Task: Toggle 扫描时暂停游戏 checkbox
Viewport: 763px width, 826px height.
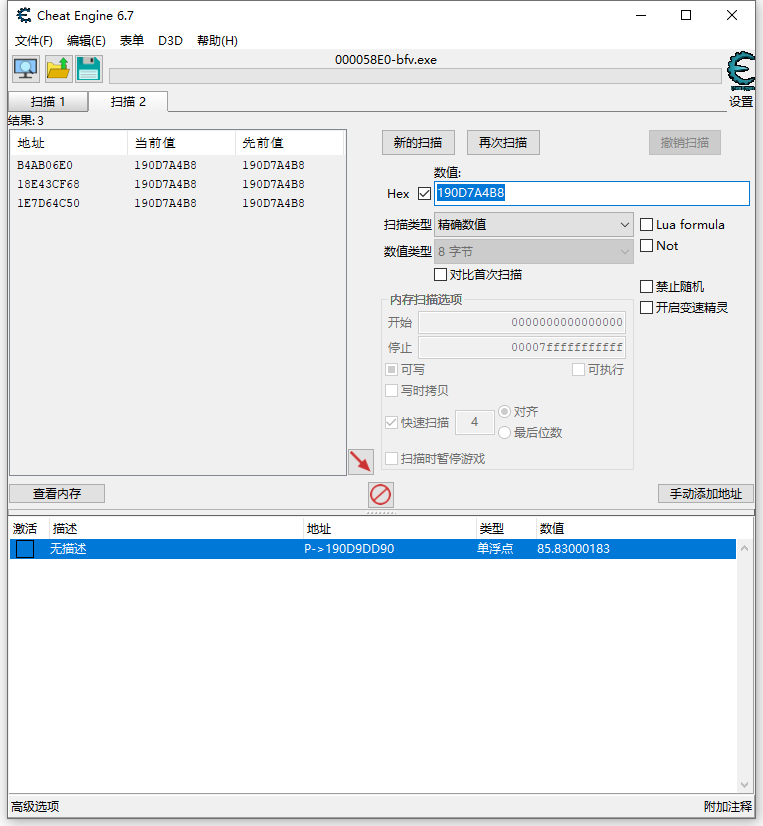Action: point(391,458)
